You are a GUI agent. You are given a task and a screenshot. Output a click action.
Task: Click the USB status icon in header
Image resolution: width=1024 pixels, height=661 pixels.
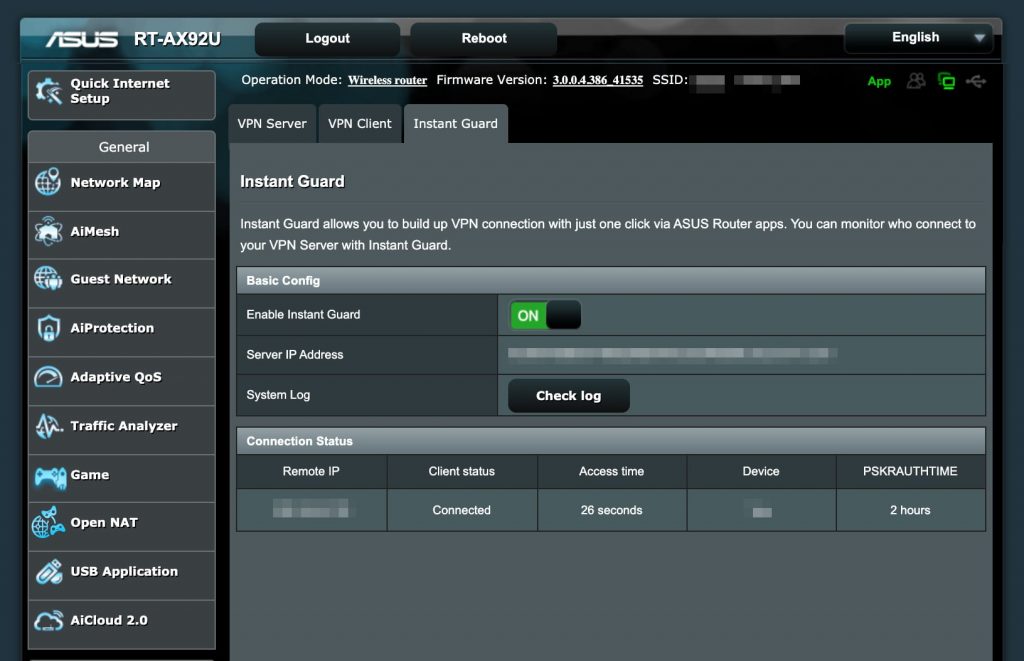click(x=976, y=81)
